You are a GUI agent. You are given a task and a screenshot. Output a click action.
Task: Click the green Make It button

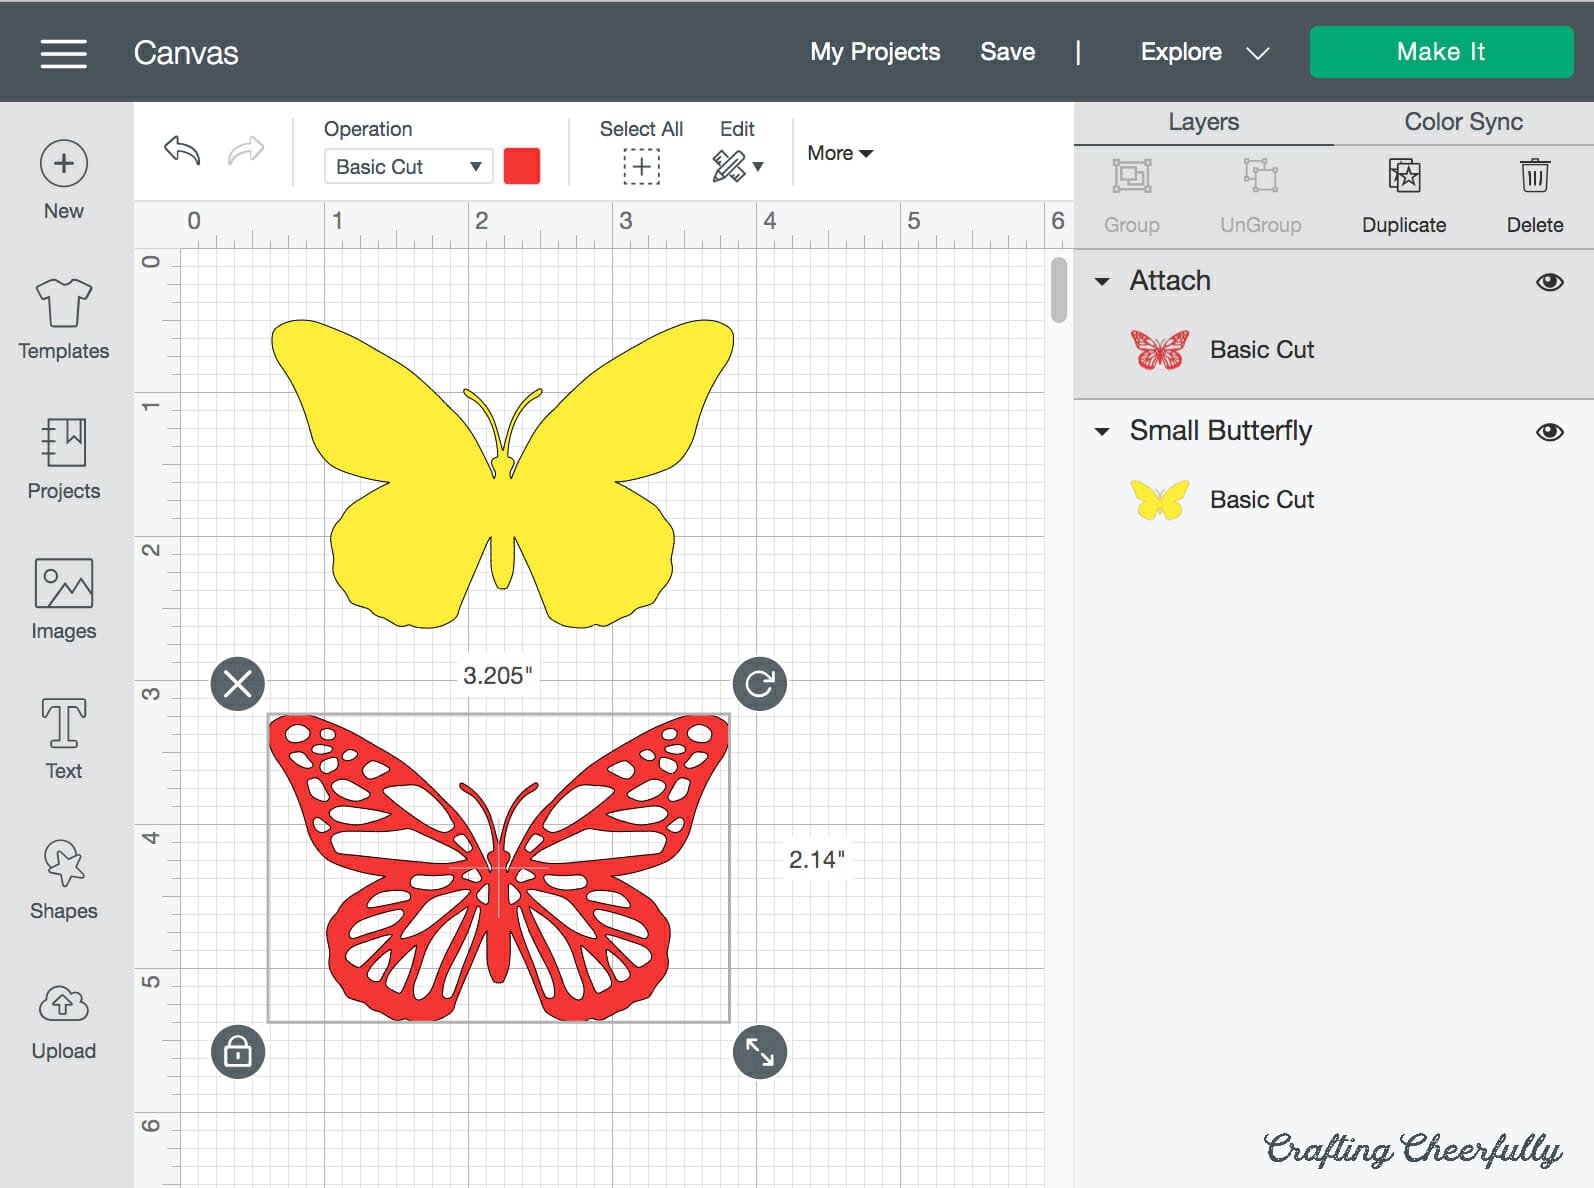[x=1440, y=52]
